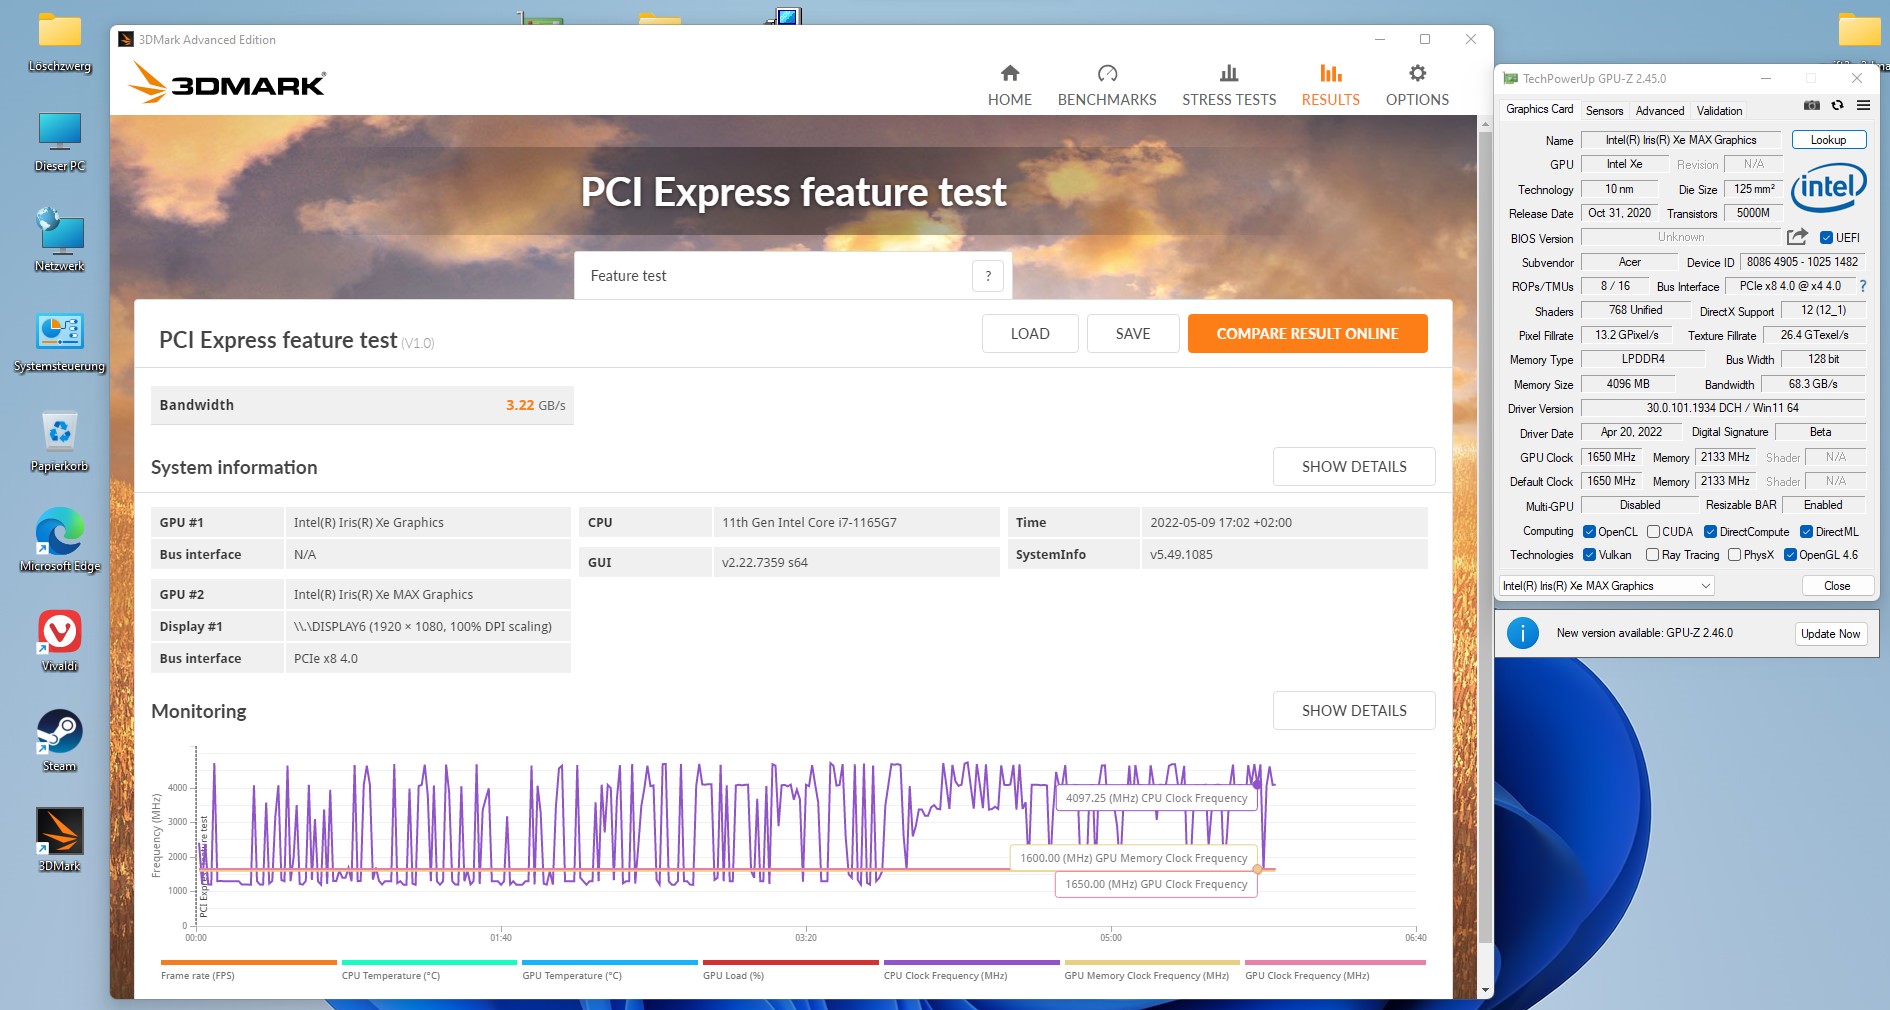Open GPU selection dropdown in GPU-Z
This screenshot has width=1890, height=1010.
(x=1607, y=586)
